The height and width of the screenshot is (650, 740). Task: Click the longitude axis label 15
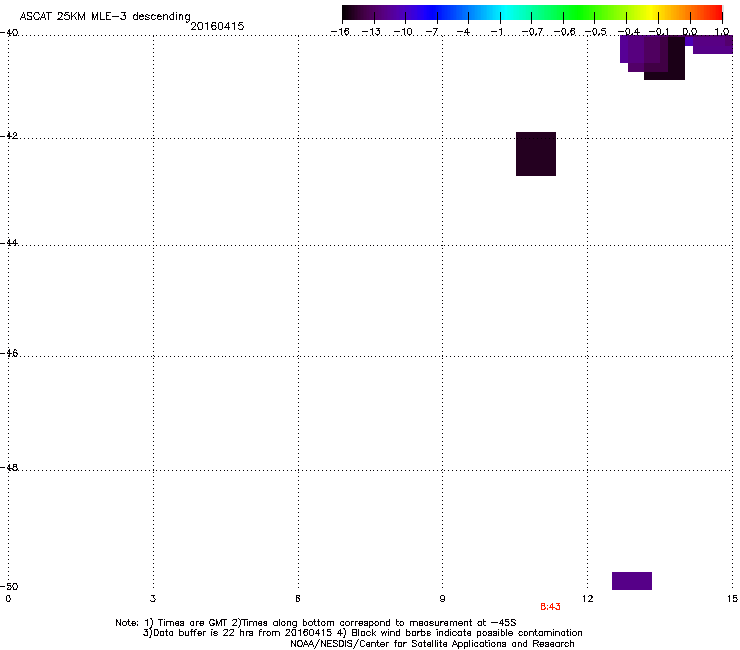732,599
